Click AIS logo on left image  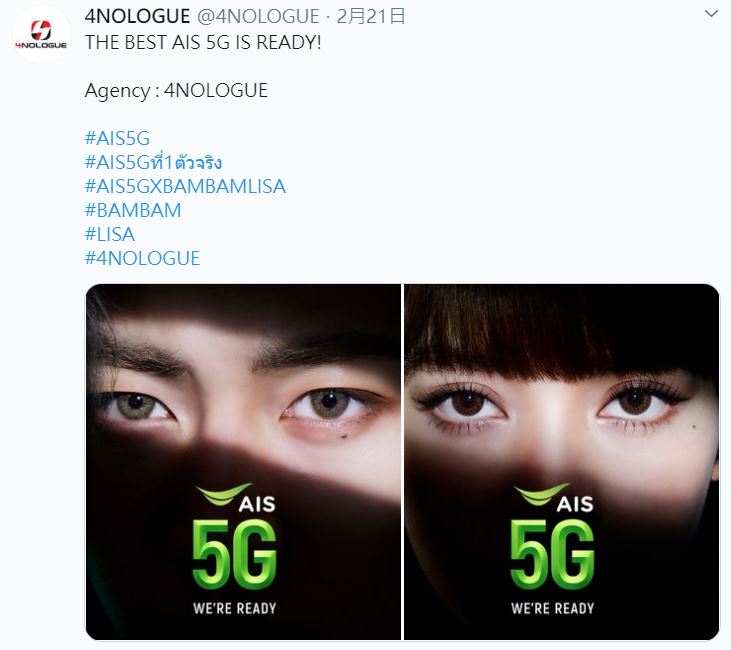click(235, 498)
